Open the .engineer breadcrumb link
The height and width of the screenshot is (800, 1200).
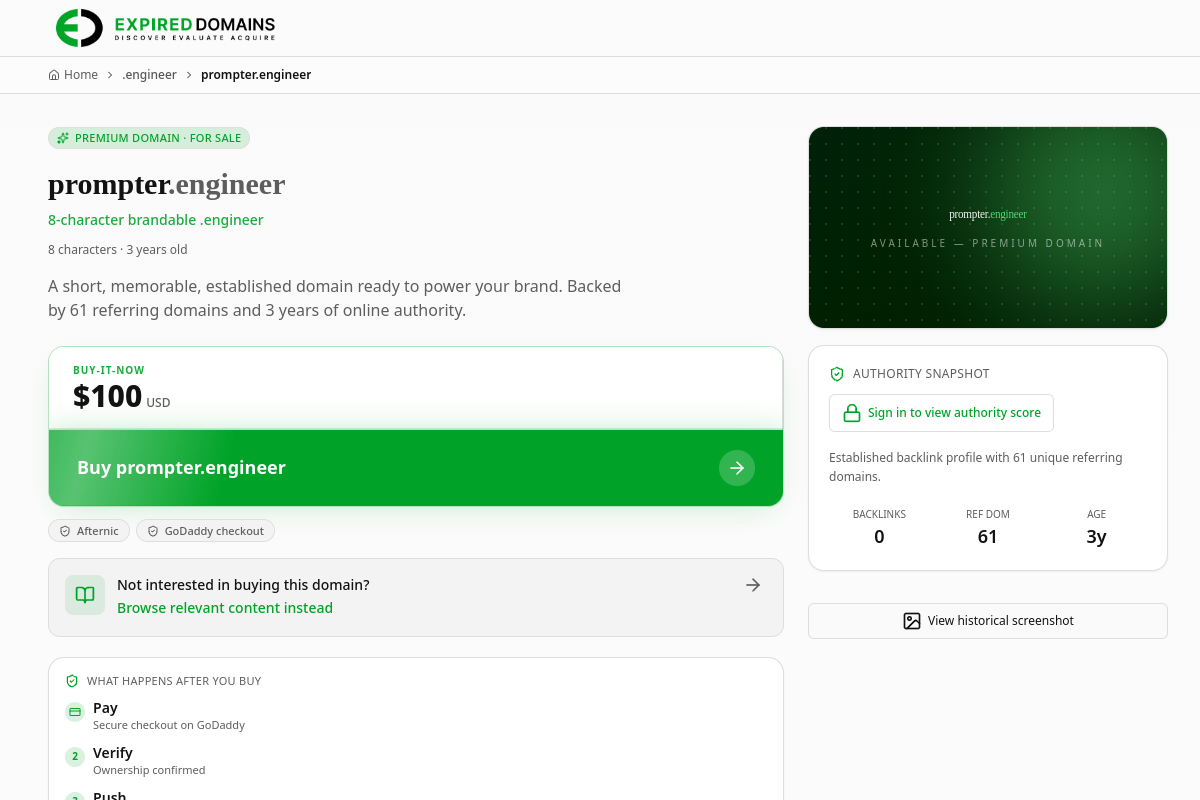[x=150, y=75]
